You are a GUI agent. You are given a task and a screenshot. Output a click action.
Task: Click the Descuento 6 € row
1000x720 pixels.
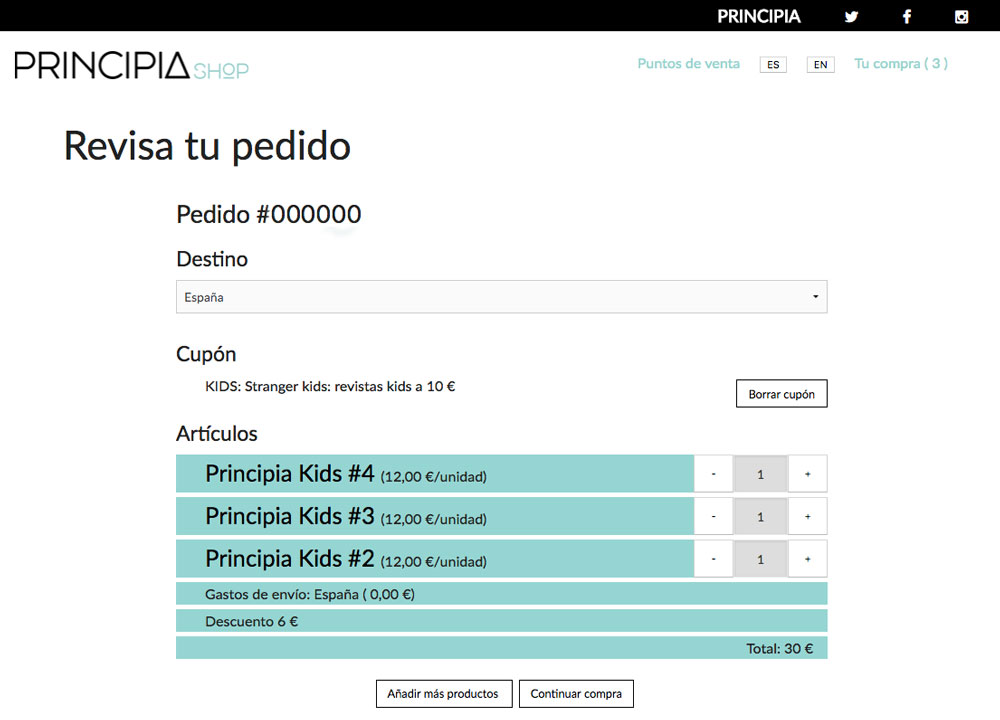coord(501,621)
